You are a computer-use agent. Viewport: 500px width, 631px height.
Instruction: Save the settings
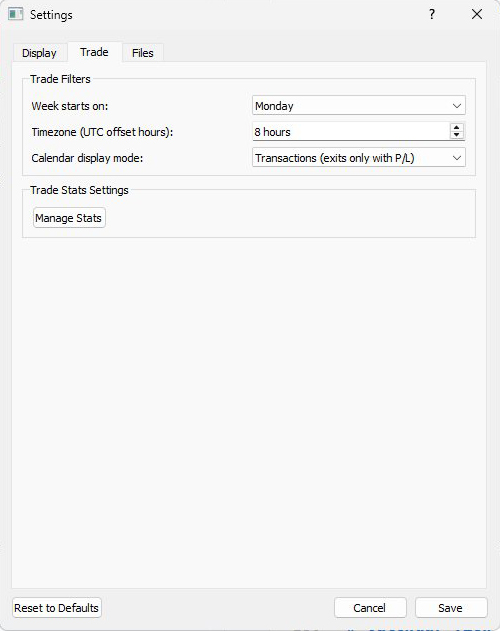tap(451, 608)
